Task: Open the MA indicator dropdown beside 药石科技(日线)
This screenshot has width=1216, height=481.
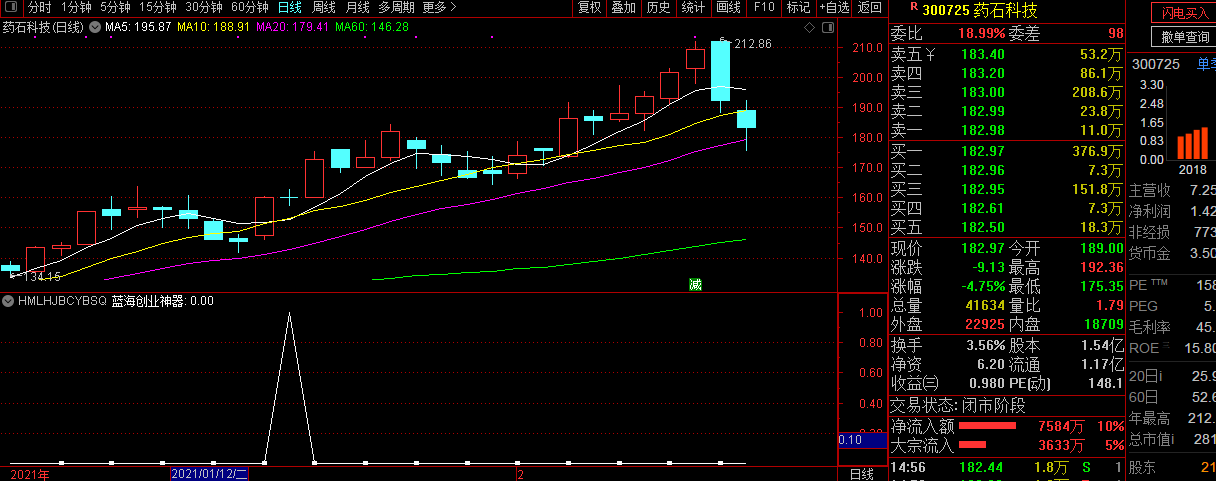Action: [x=95, y=26]
